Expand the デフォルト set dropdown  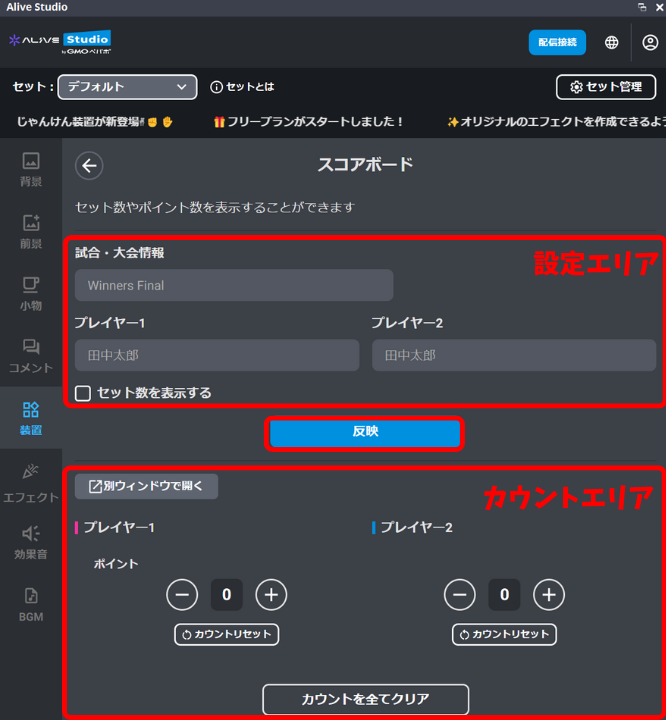click(x=126, y=87)
